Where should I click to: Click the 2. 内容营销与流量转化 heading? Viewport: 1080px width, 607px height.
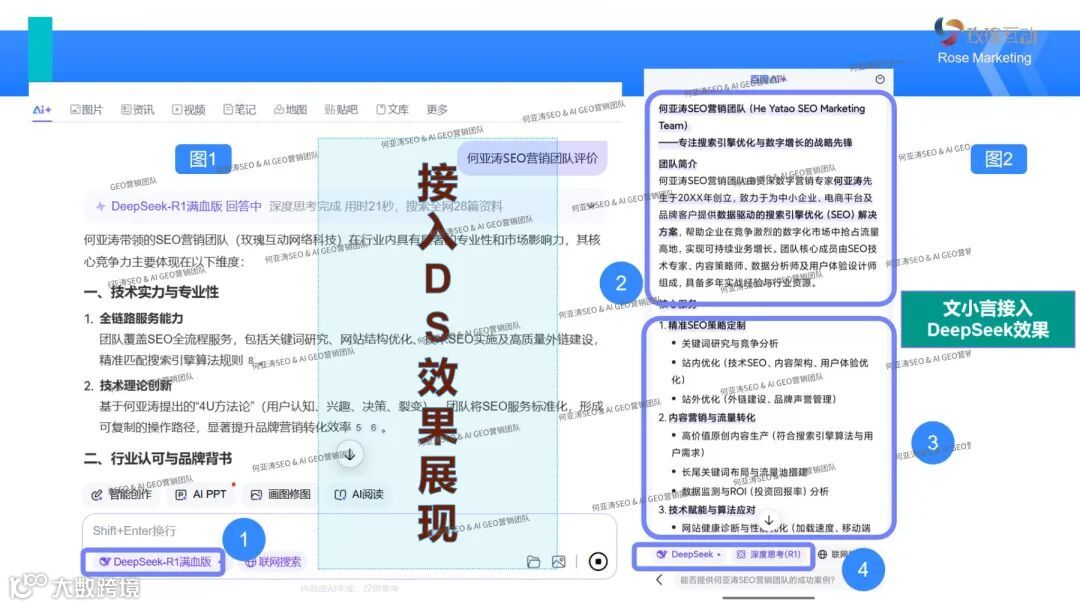click(707, 418)
